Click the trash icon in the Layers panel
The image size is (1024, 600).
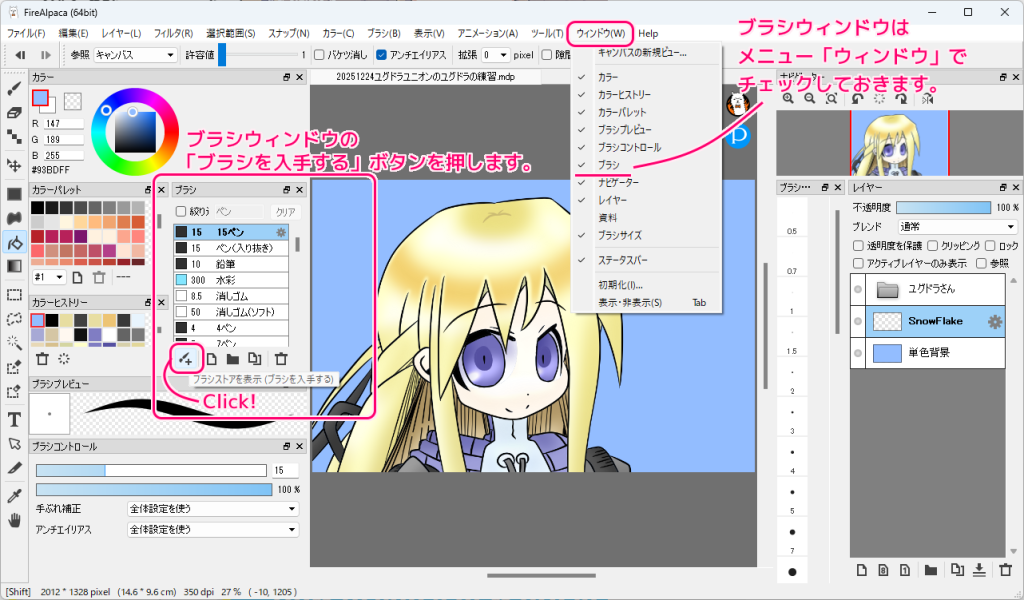coord(1005,570)
